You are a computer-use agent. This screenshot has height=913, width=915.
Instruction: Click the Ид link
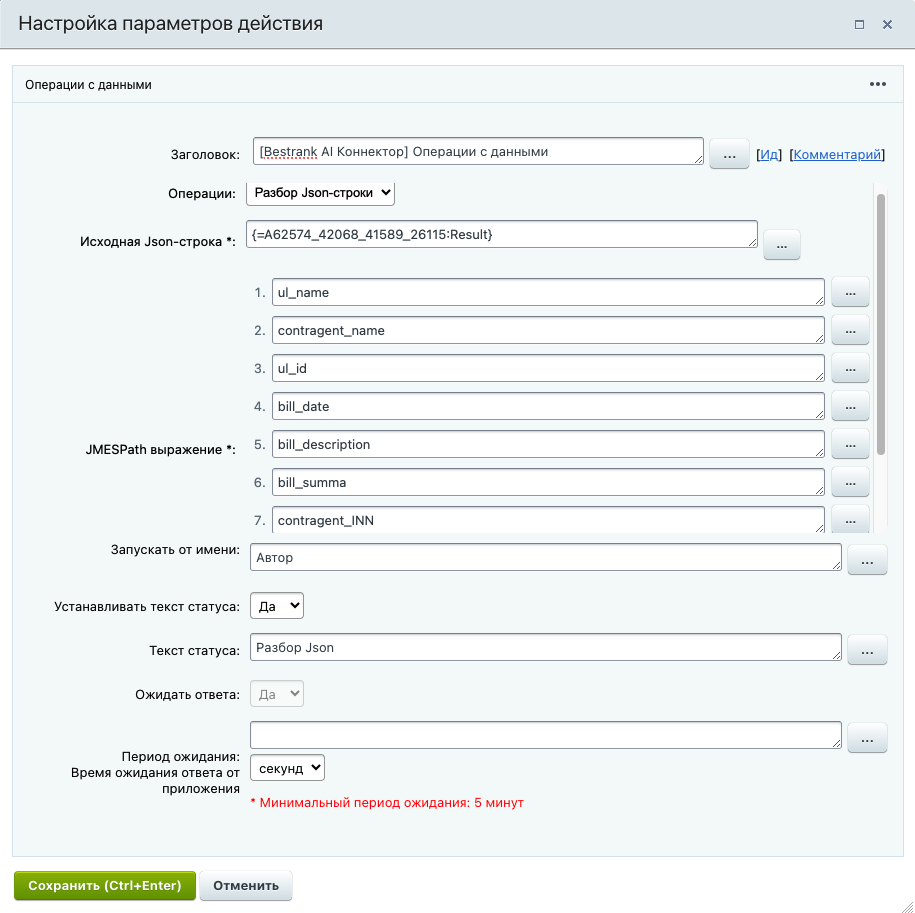768,155
